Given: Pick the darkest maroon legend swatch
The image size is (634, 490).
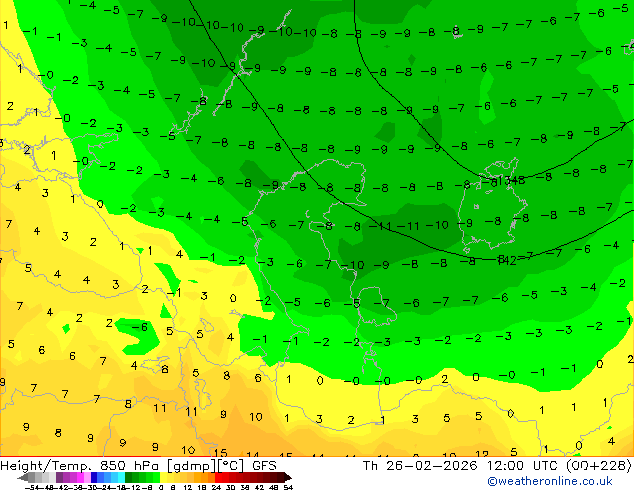Looking at the screenshot, I should pos(280,477).
